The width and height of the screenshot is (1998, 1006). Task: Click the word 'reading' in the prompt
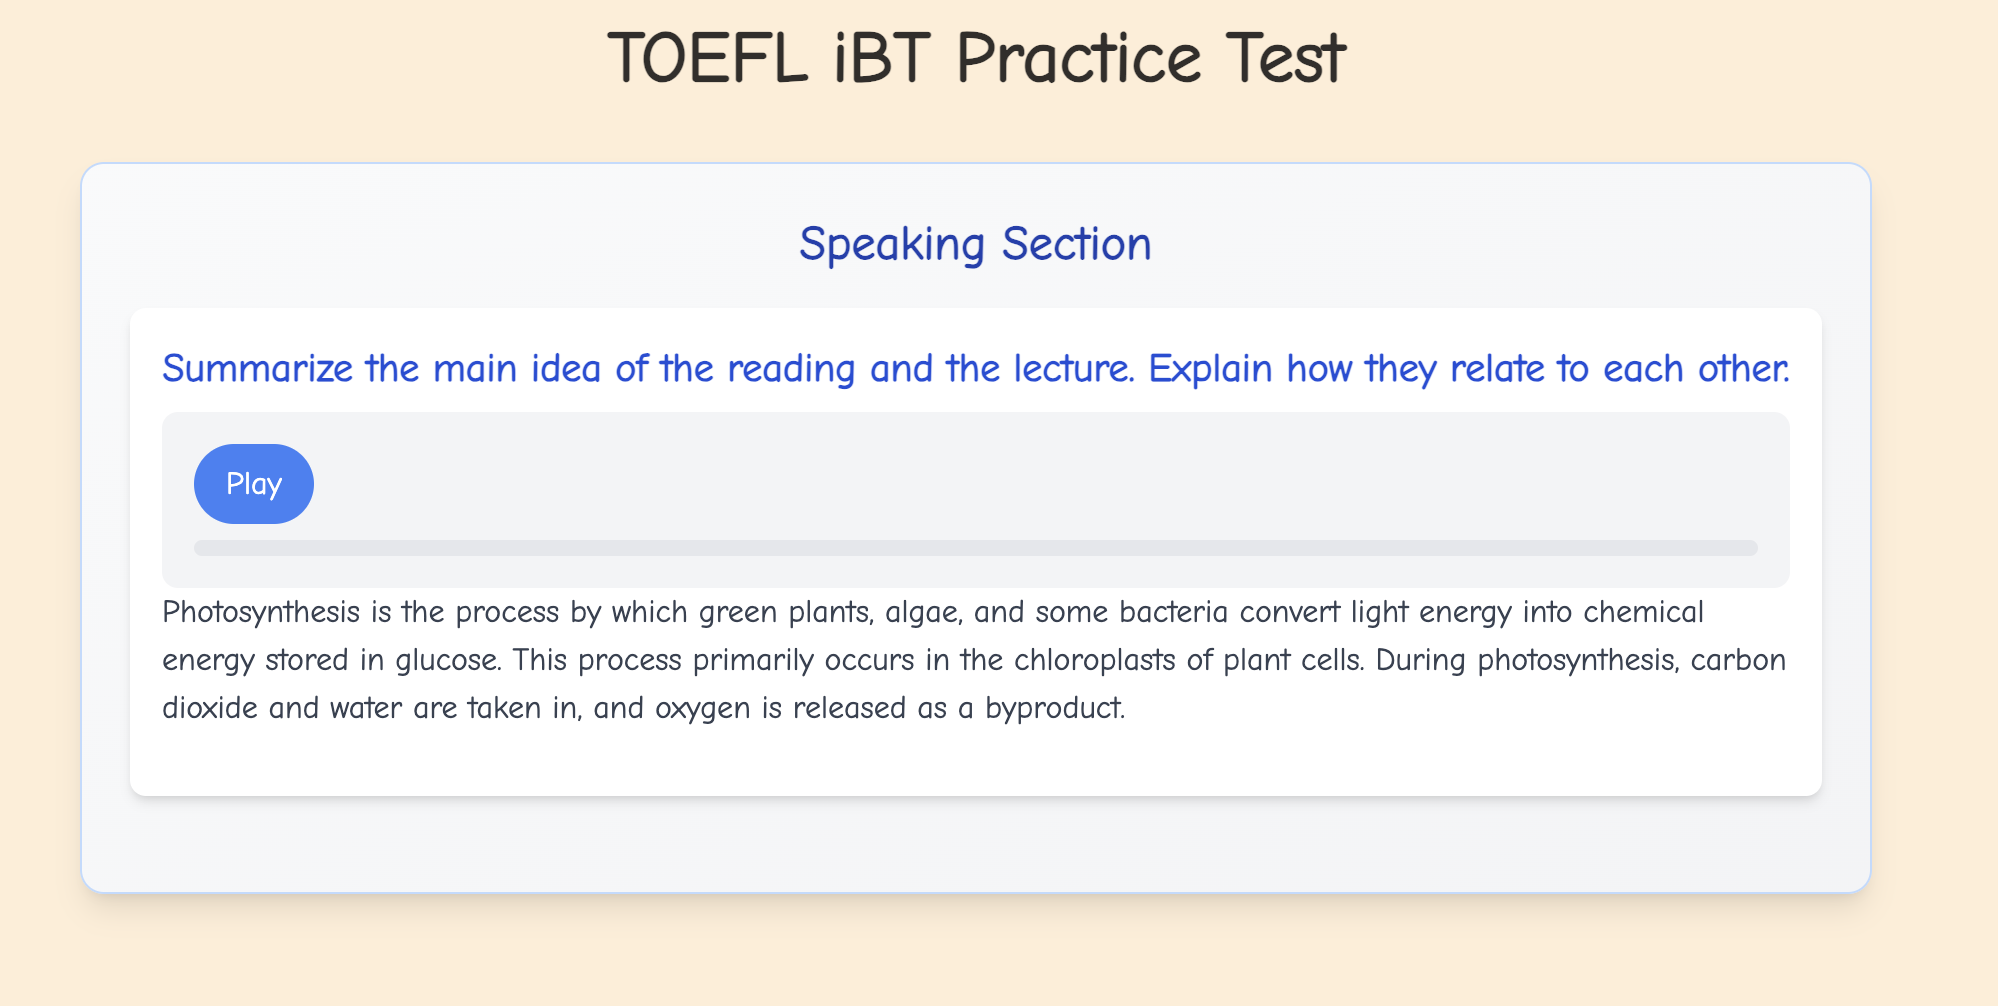pos(790,369)
